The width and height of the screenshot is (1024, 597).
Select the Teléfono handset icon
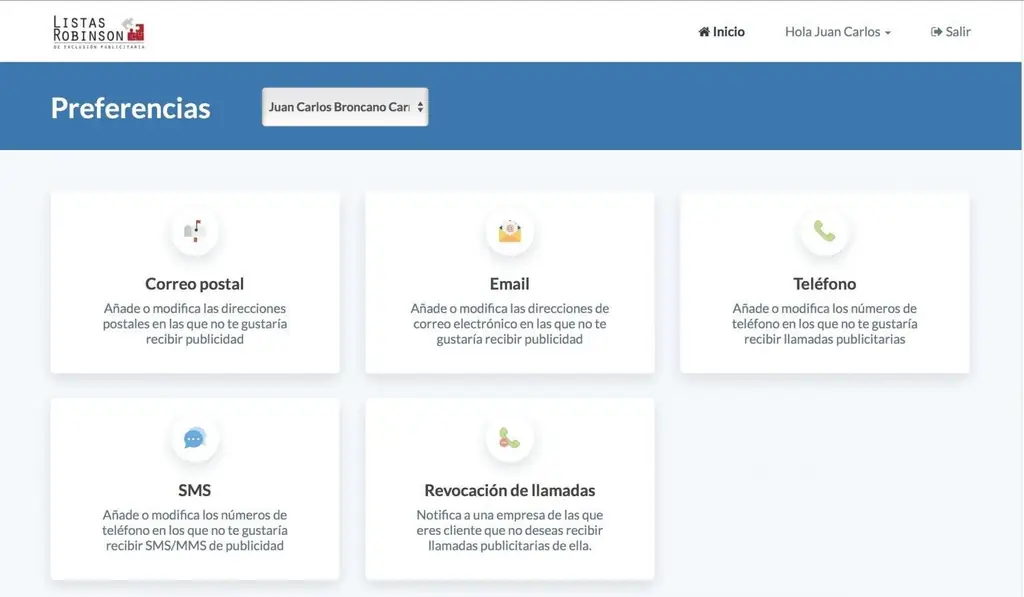(824, 231)
